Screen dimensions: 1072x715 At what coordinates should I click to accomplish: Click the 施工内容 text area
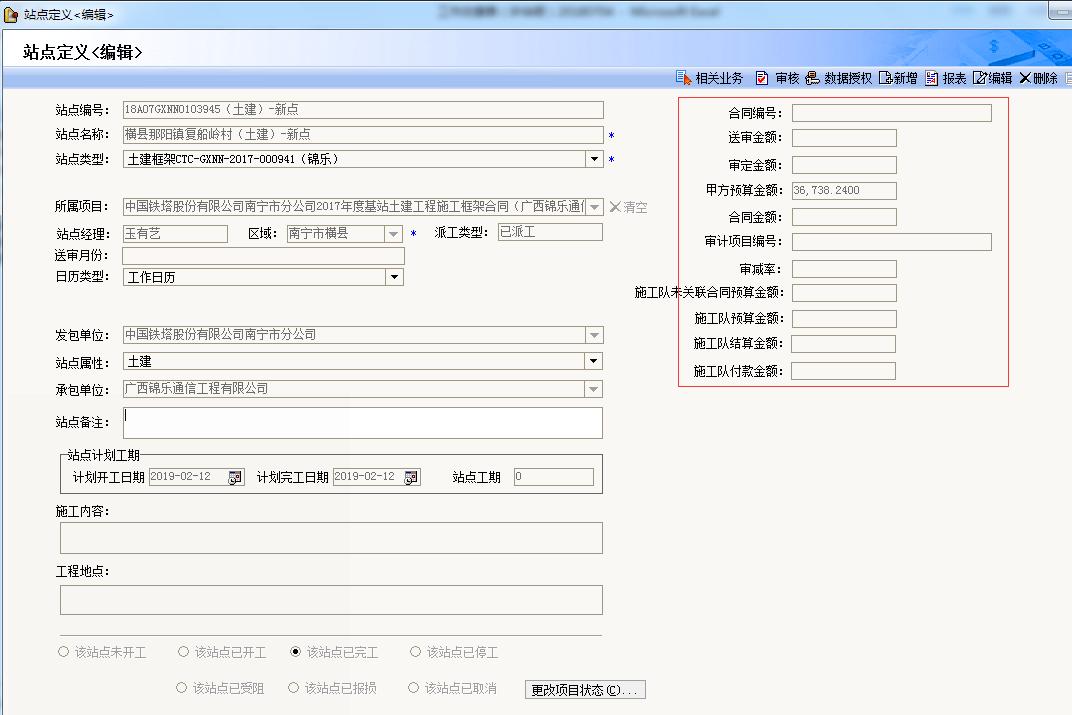[x=331, y=538]
